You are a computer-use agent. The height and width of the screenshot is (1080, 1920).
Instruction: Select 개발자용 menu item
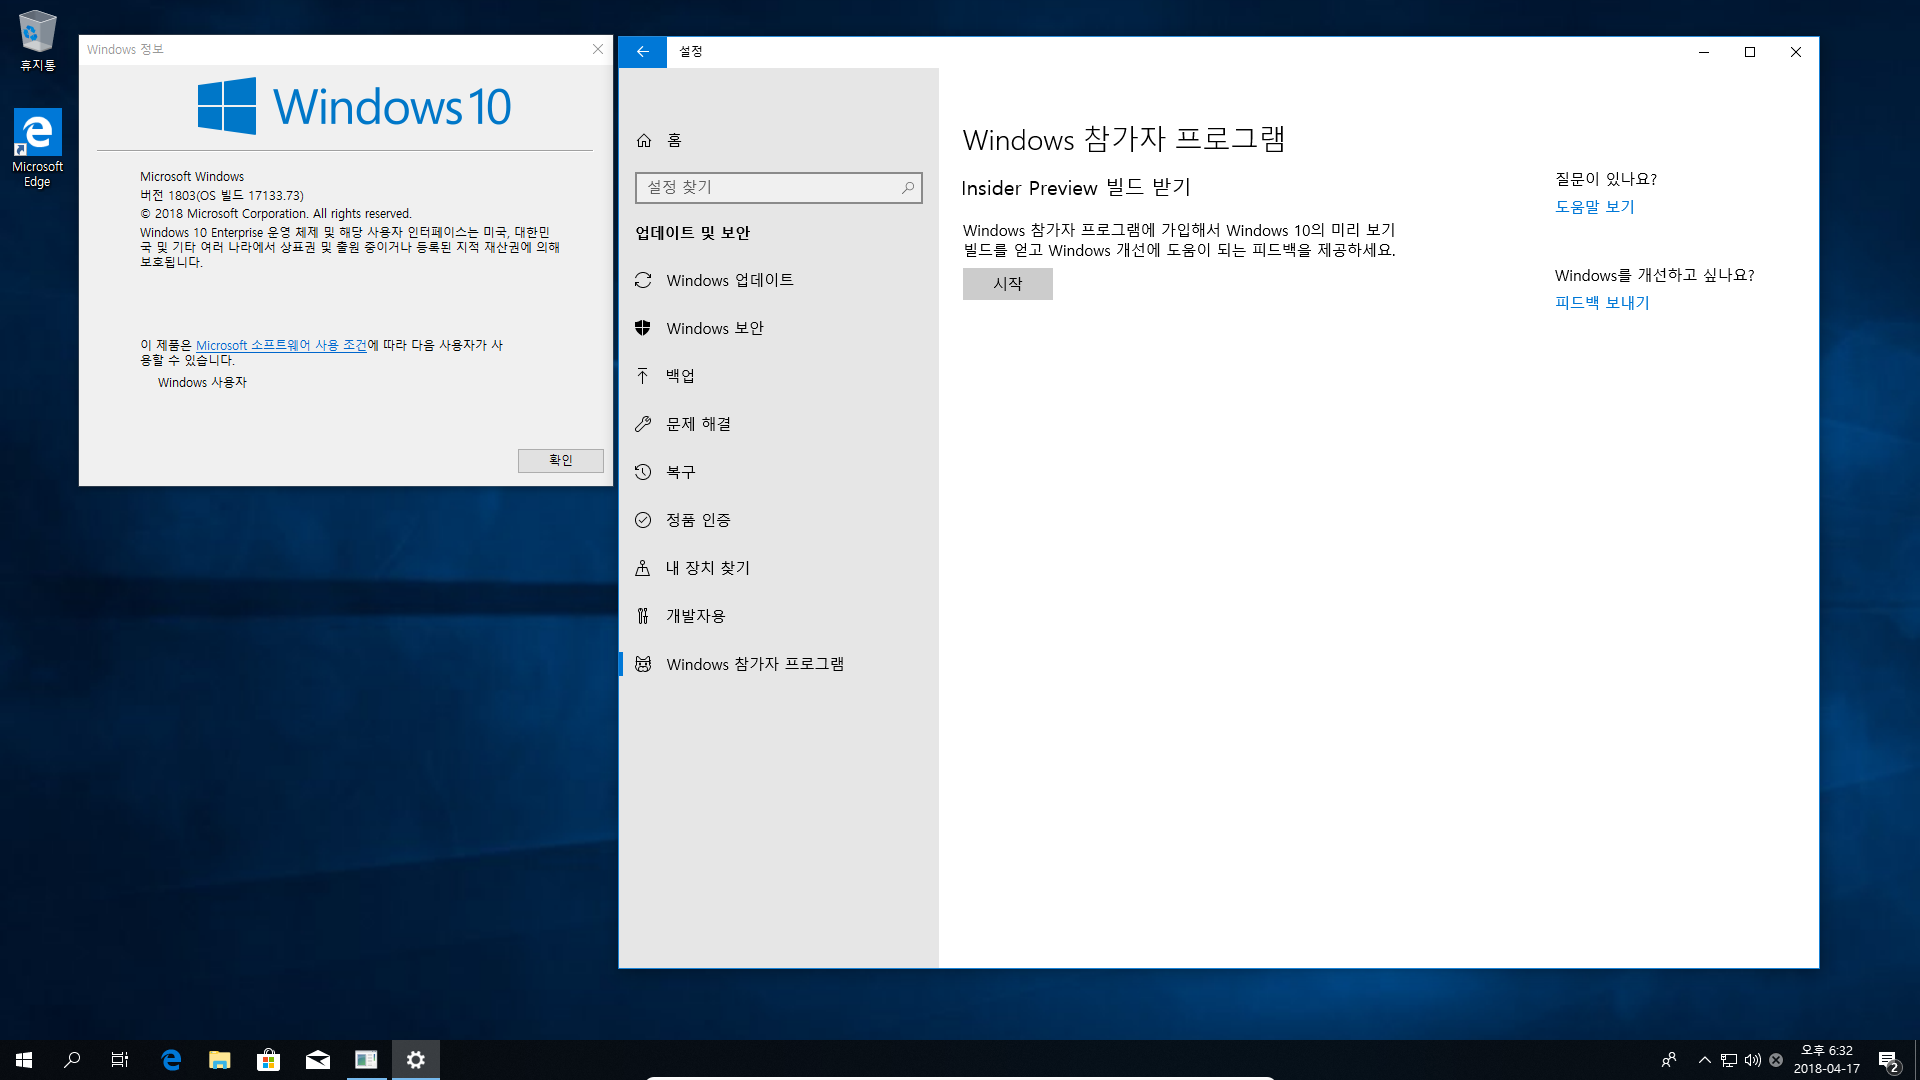pos(778,616)
